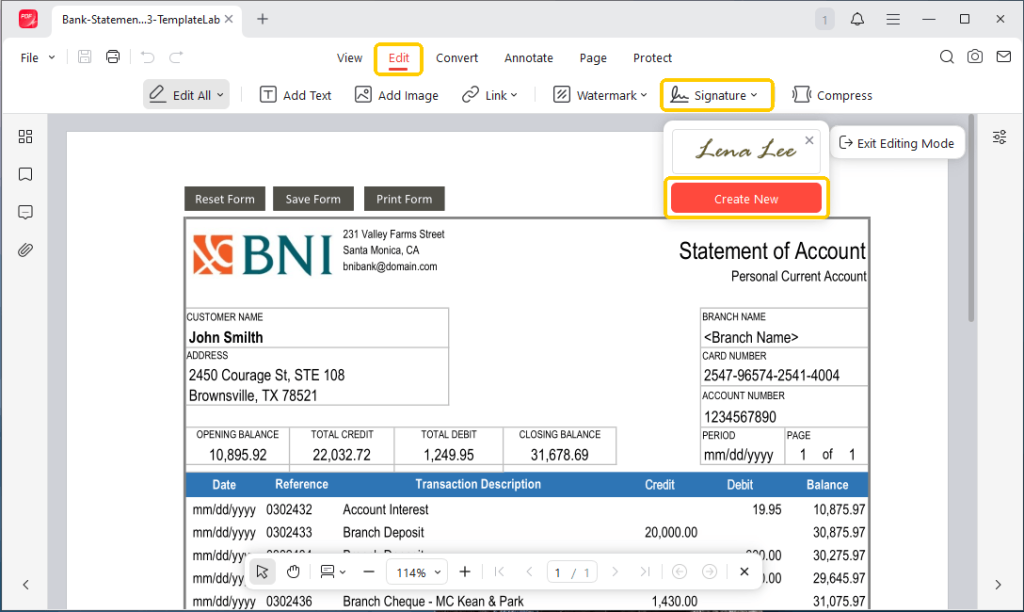The width and height of the screenshot is (1024, 612).
Task: Open the hamburger menu icon
Action: (893, 20)
